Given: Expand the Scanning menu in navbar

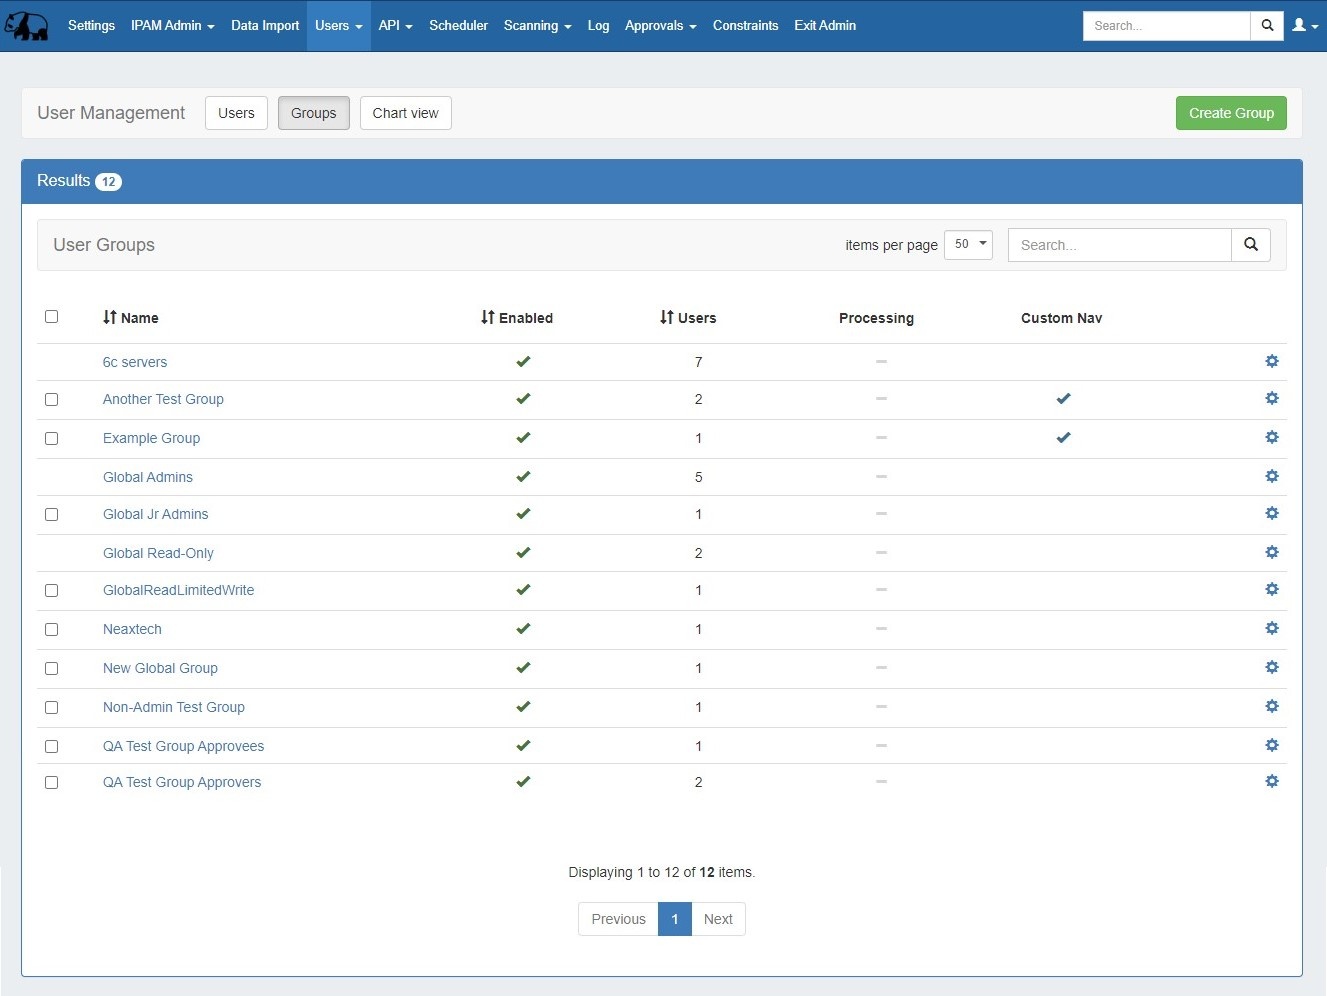Looking at the screenshot, I should [537, 26].
